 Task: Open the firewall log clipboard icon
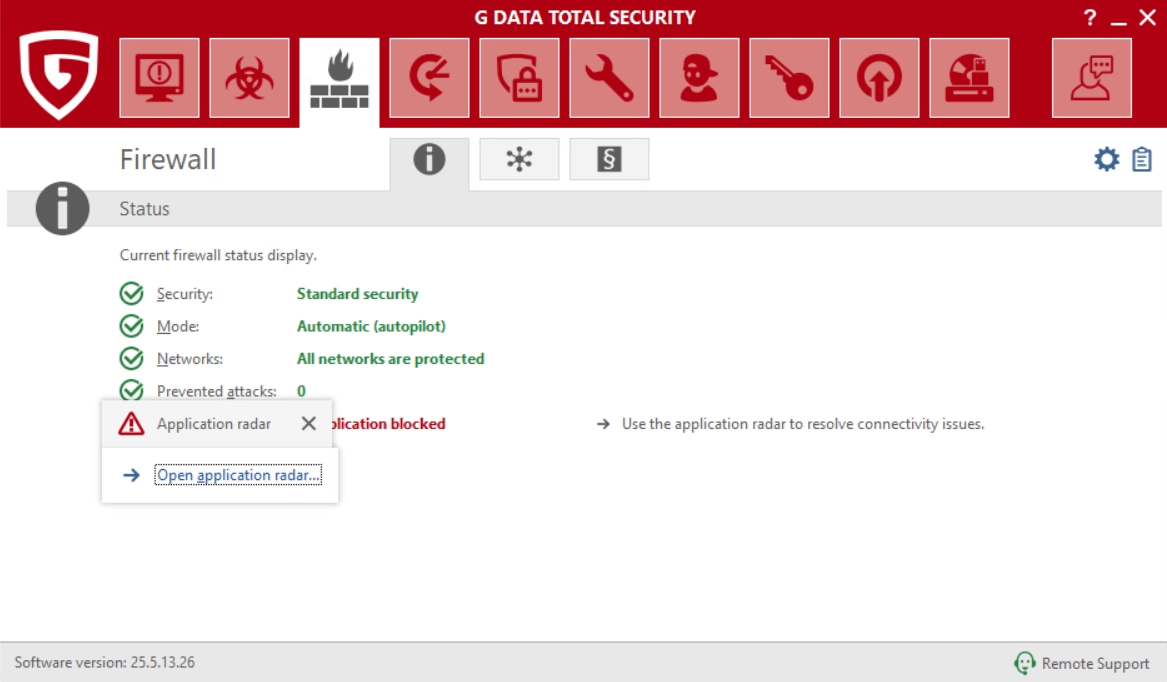[1142, 160]
